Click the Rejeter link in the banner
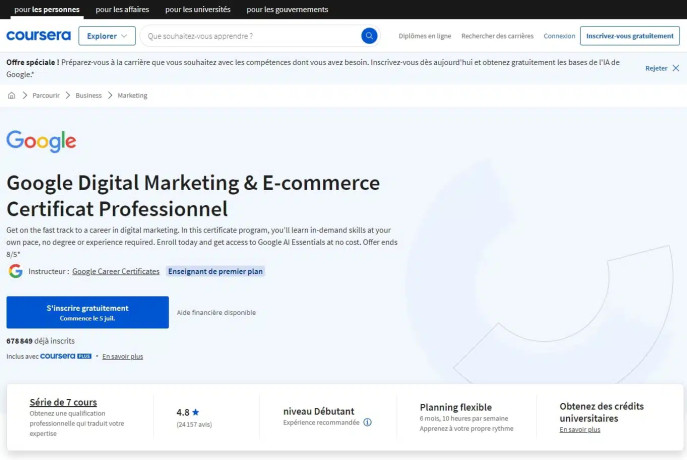This screenshot has height=460, width=687. [x=656, y=68]
